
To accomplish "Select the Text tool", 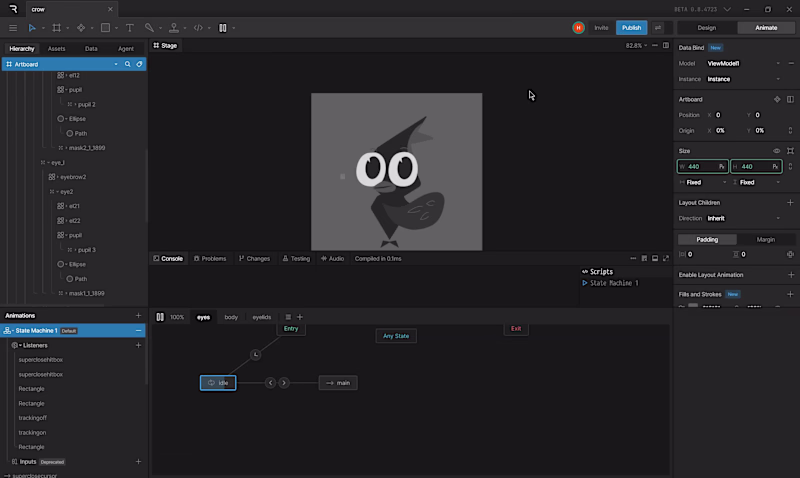I will (x=130, y=28).
